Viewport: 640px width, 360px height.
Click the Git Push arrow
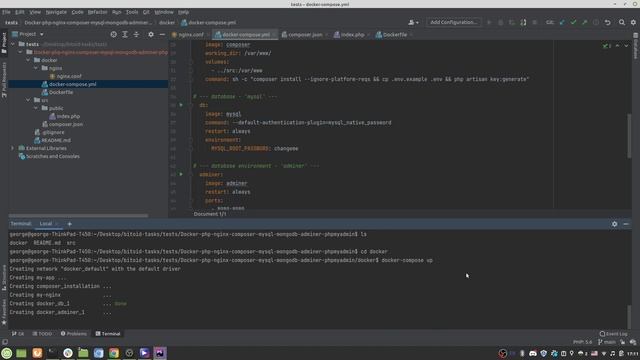point(584,22)
